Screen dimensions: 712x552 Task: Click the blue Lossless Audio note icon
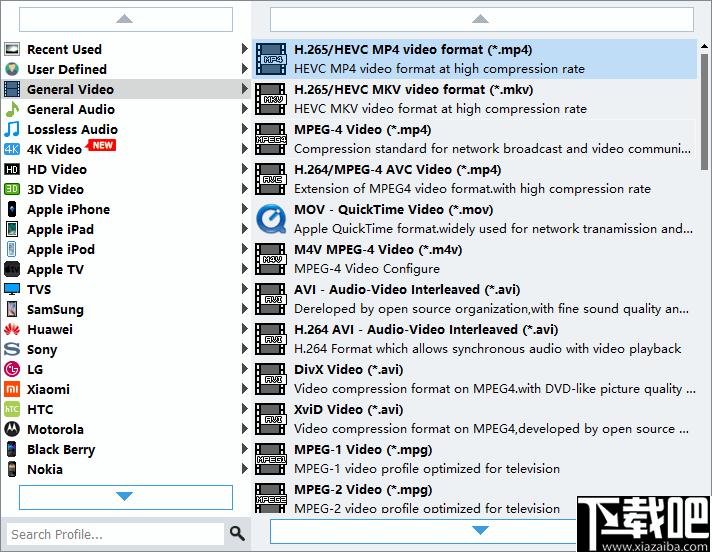coord(12,129)
